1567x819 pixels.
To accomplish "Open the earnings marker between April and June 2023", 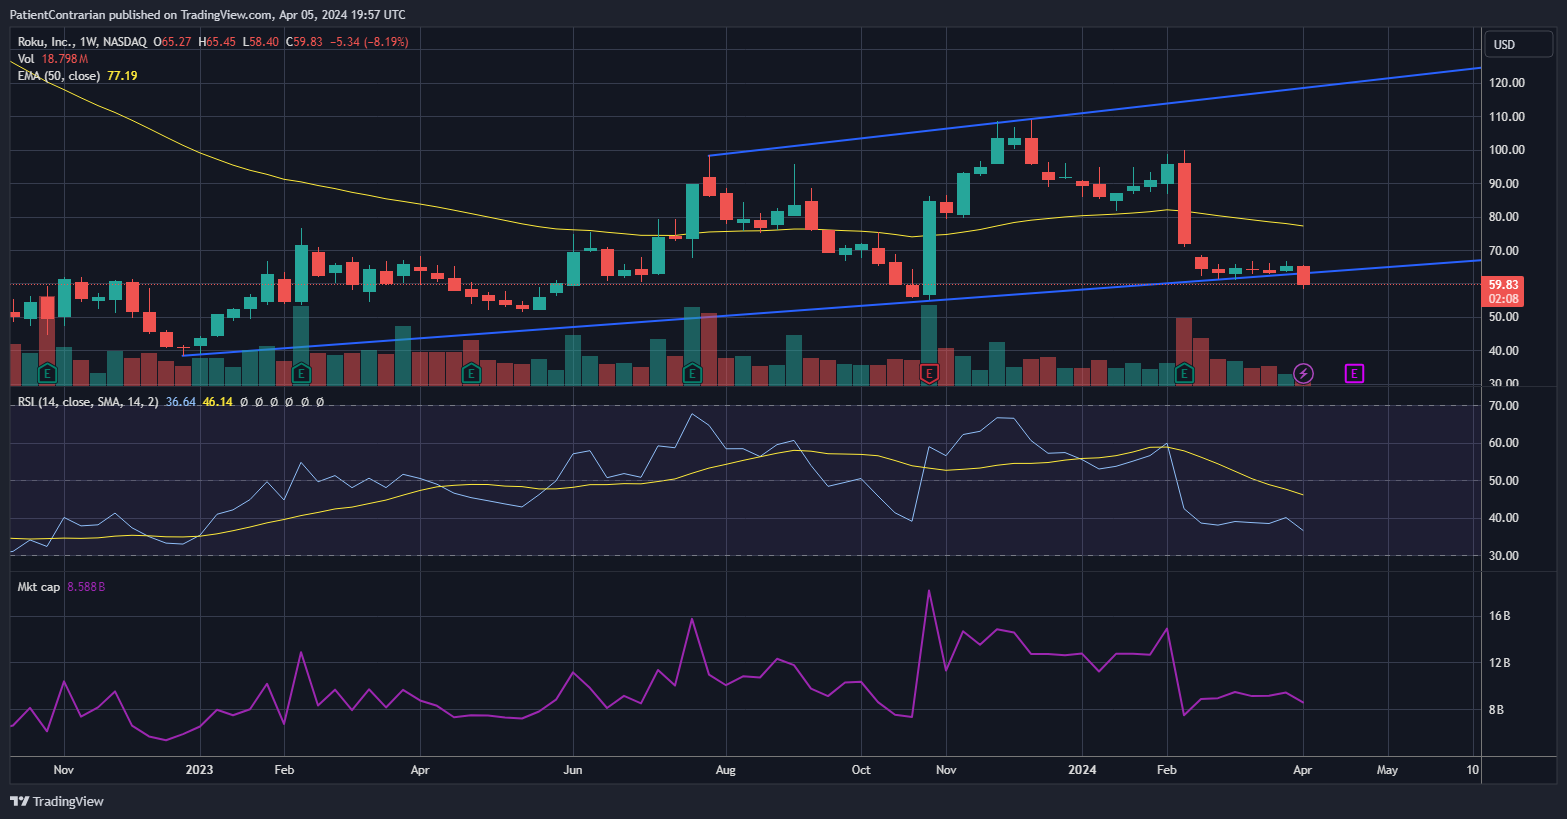I will tap(470, 374).
